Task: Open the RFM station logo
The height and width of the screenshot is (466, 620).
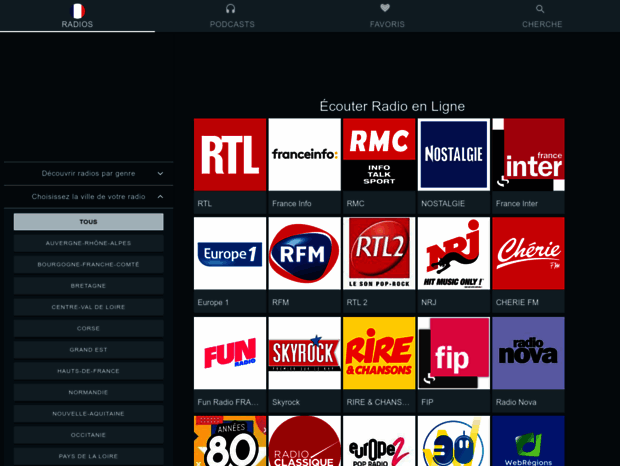Action: (304, 253)
